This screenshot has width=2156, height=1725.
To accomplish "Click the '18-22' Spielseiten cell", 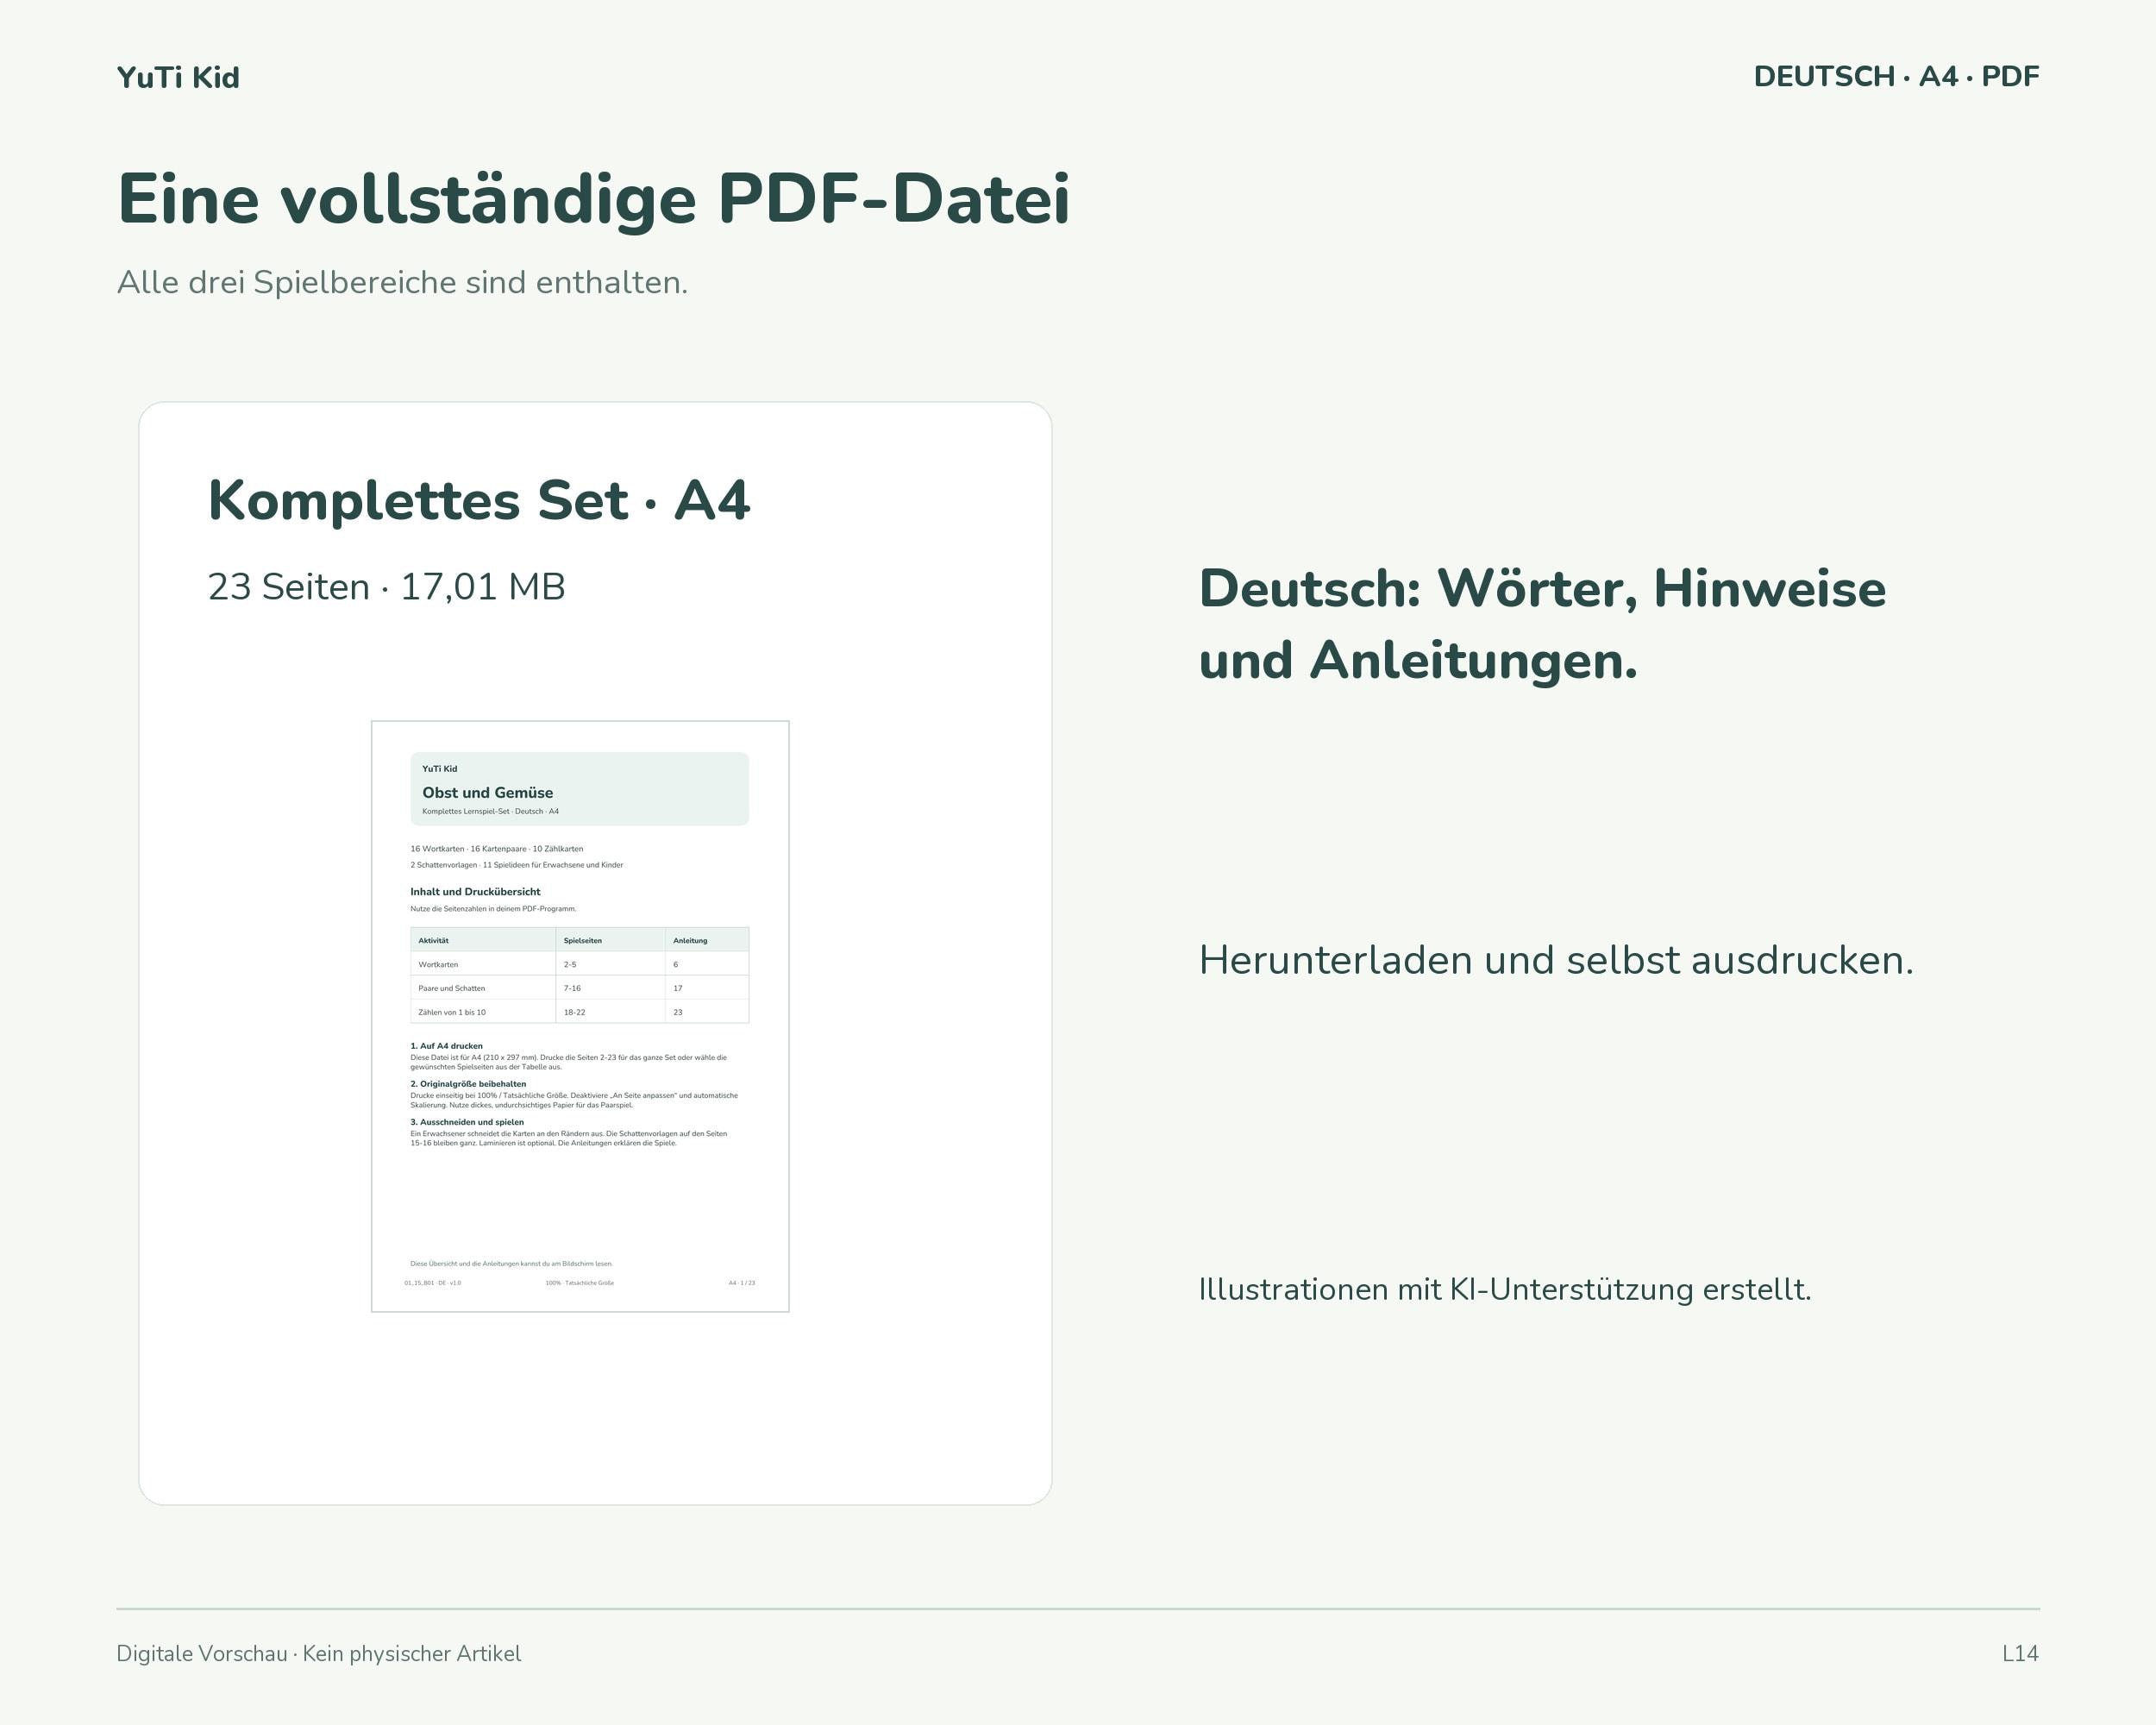I will pos(574,1012).
